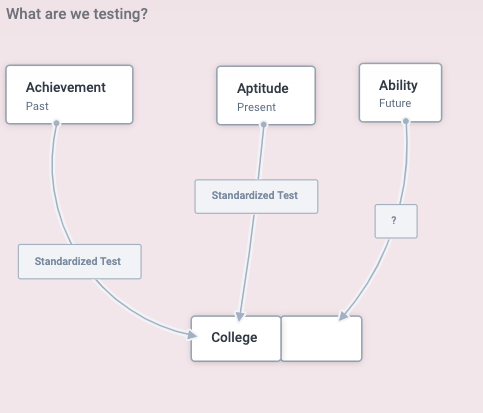Click line between Ability and question mark
The width and height of the screenshot is (483, 413).
click(x=404, y=163)
